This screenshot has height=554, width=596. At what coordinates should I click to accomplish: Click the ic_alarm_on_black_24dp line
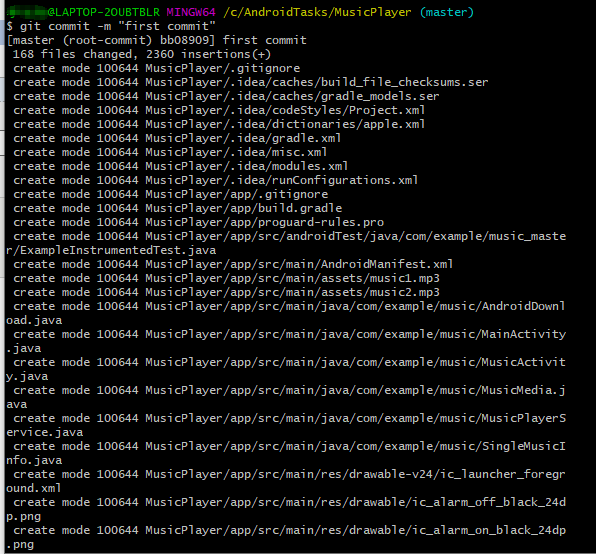(x=290, y=530)
